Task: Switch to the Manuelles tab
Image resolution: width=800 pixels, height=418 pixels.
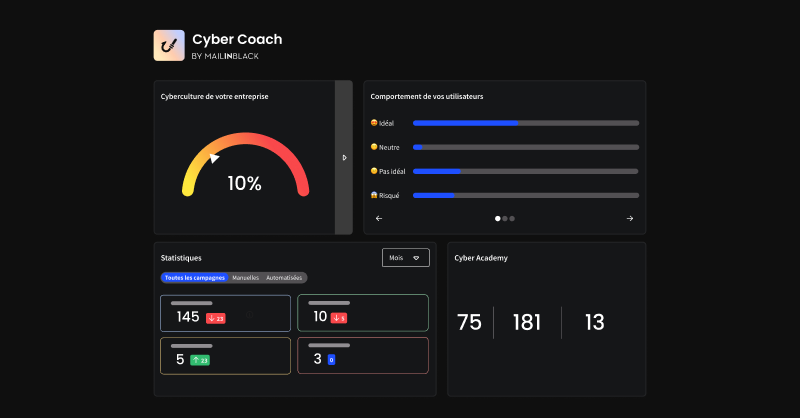Action: coord(245,278)
